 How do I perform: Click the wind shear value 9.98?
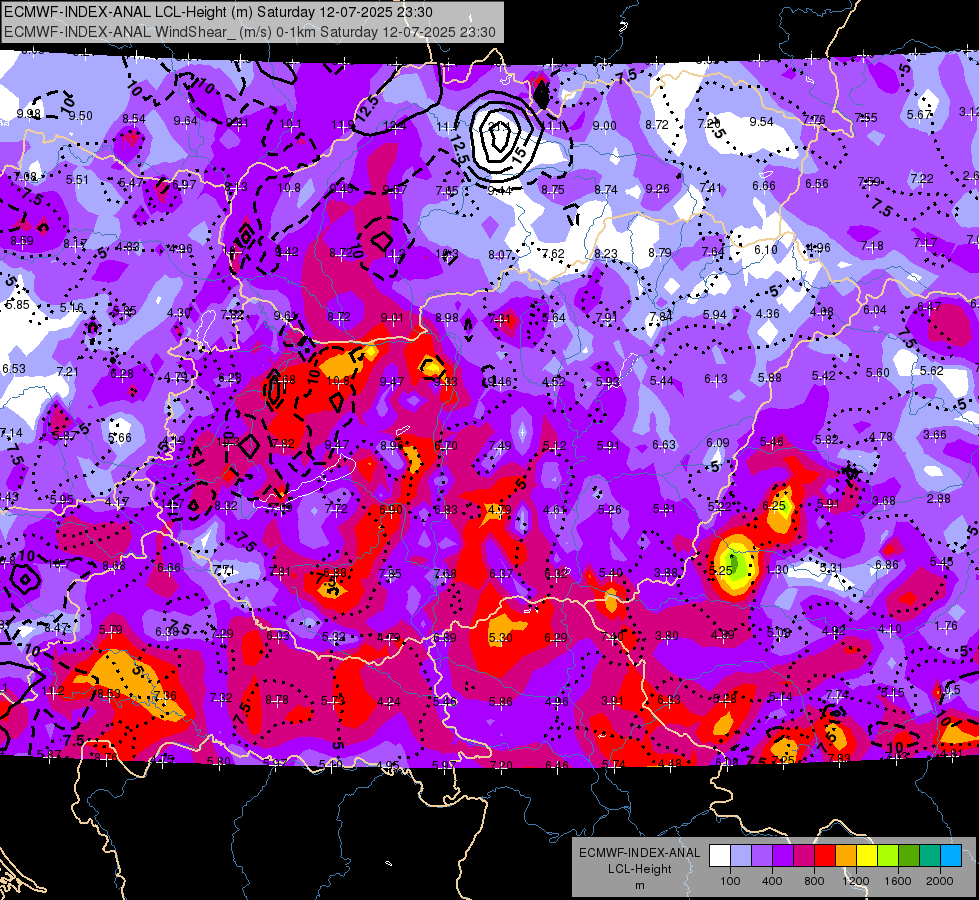tap(29, 114)
